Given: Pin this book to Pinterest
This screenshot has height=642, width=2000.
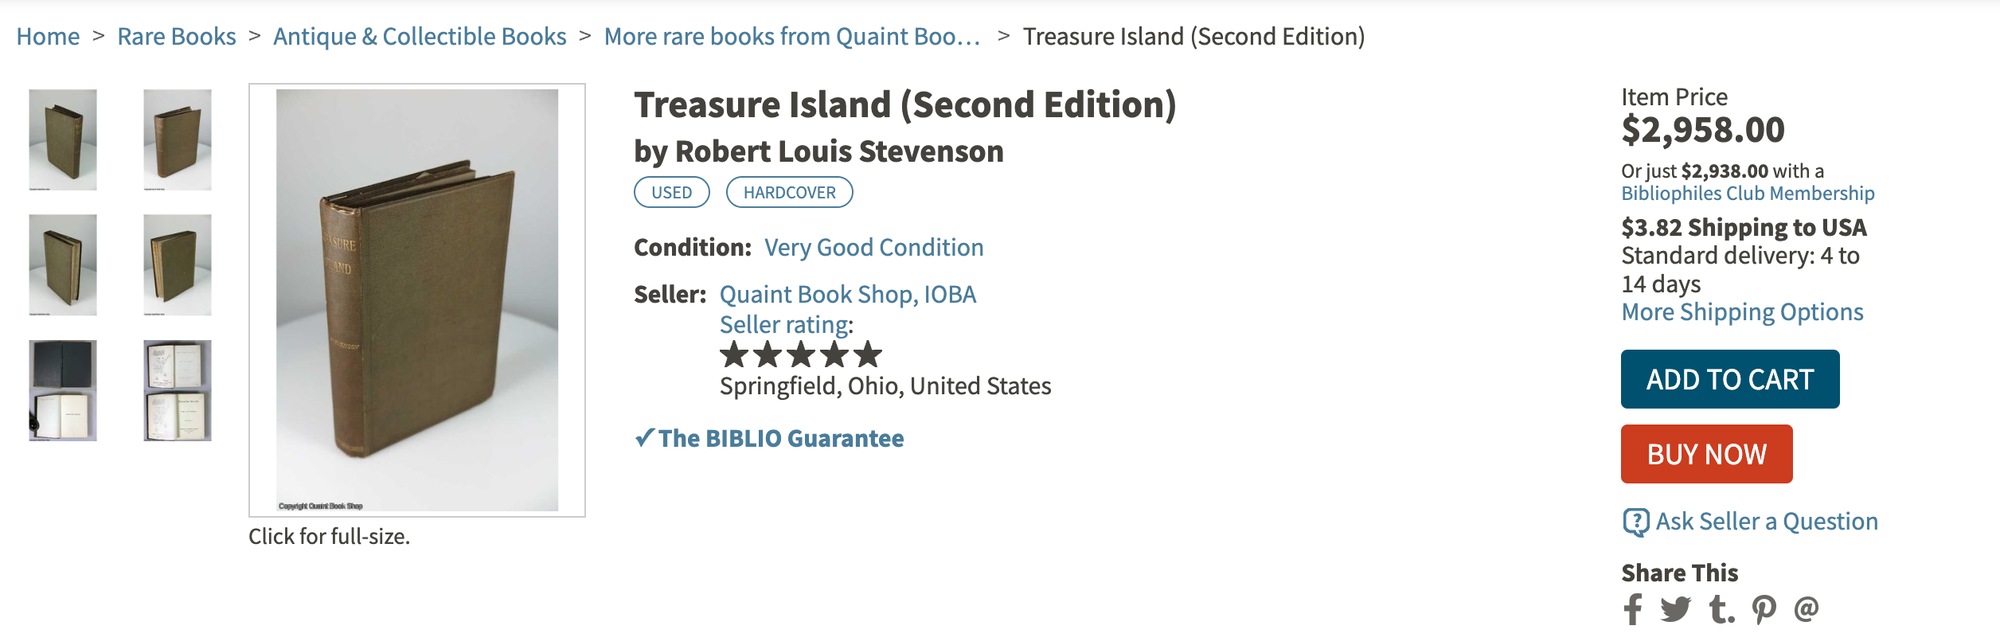Looking at the screenshot, I should (x=1763, y=608).
